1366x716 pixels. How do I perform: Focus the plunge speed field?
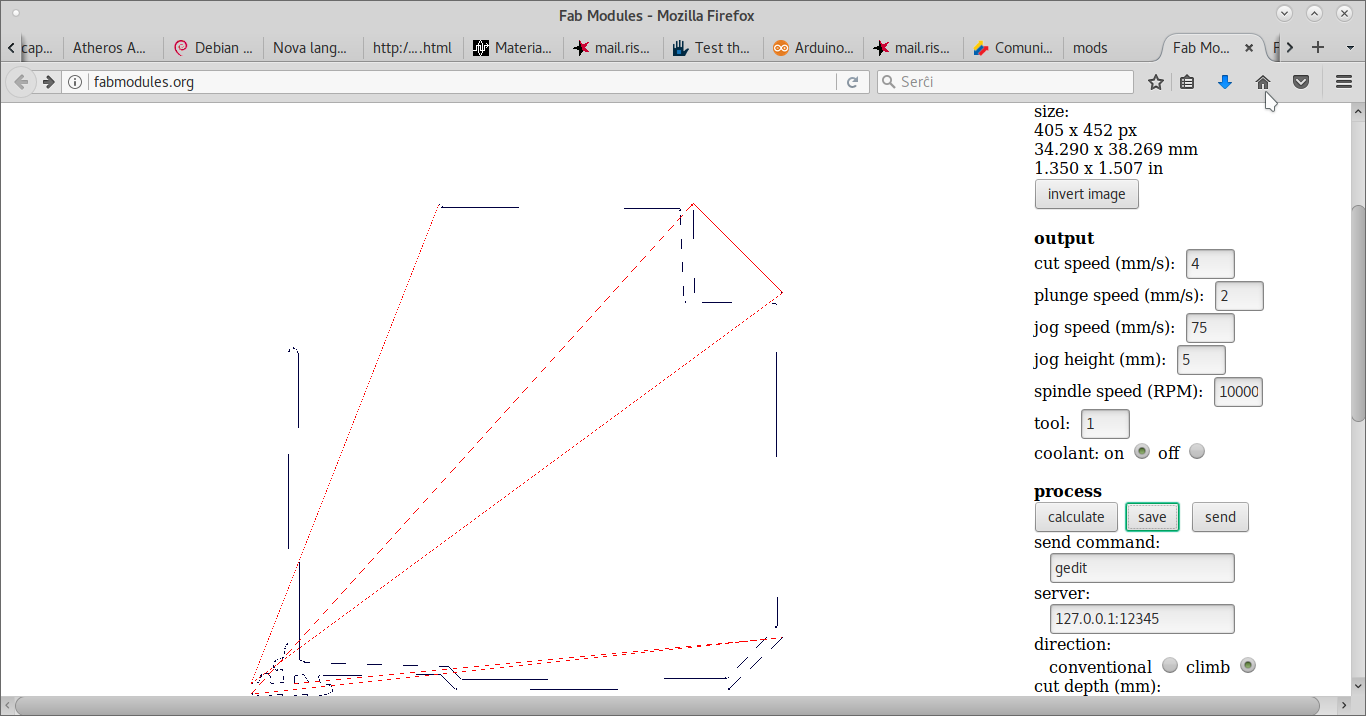click(x=1239, y=296)
